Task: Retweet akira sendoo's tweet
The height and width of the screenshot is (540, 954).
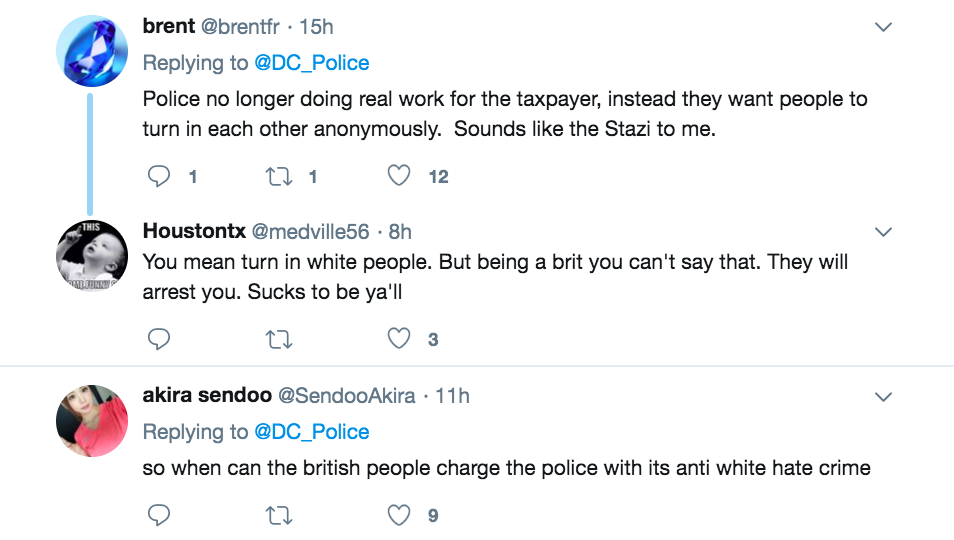Action: (279, 515)
